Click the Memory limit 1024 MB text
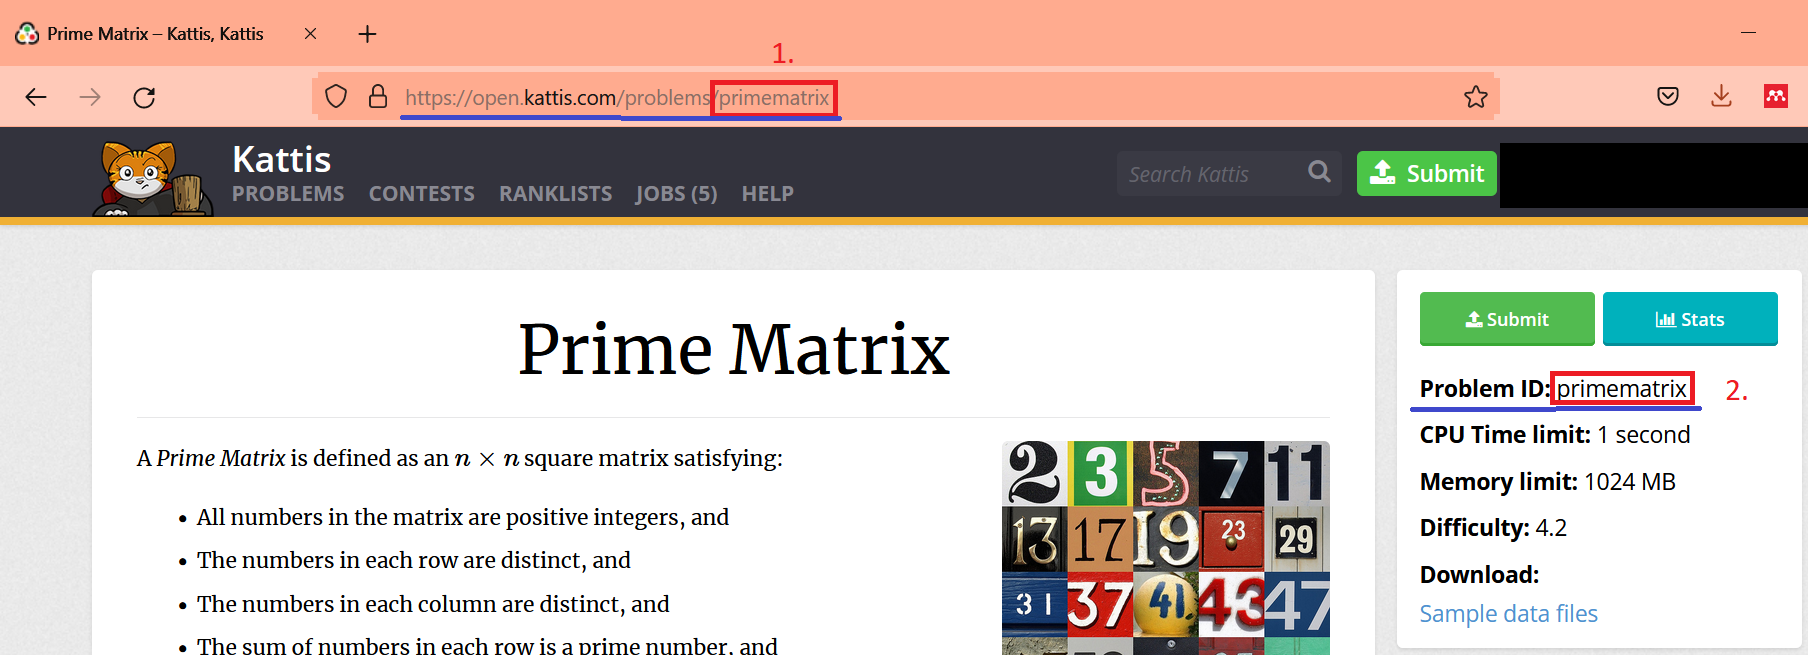The height and width of the screenshot is (655, 1808). 1548,482
